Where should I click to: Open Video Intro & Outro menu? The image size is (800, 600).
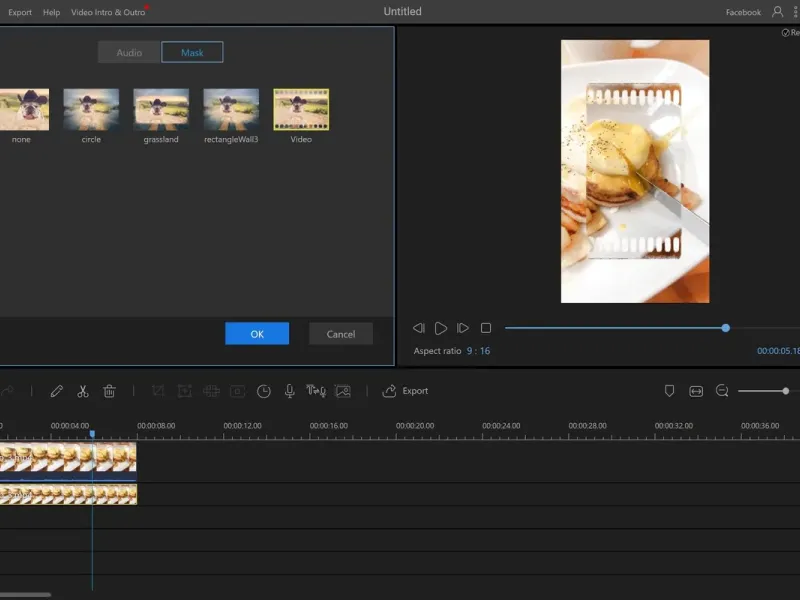(x=108, y=12)
